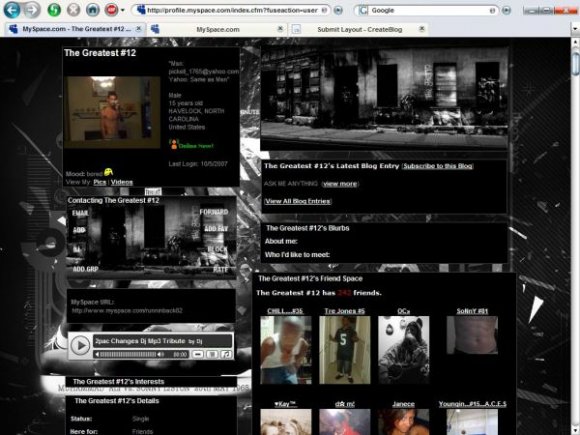Close the middle MySpace.com tab
The width and height of the screenshot is (580, 435).
pyautogui.click(x=280, y=28)
